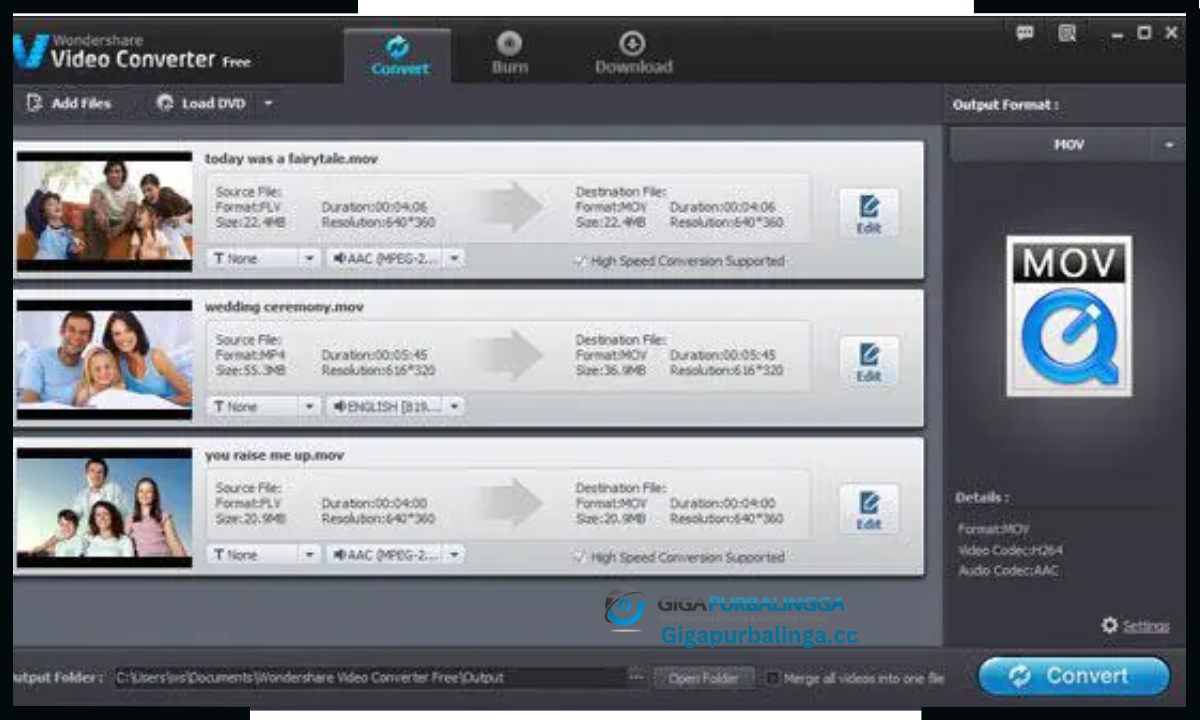The height and width of the screenshot is (720, 1200).
Task: Switch to the Convert tab
Action: 398,55
